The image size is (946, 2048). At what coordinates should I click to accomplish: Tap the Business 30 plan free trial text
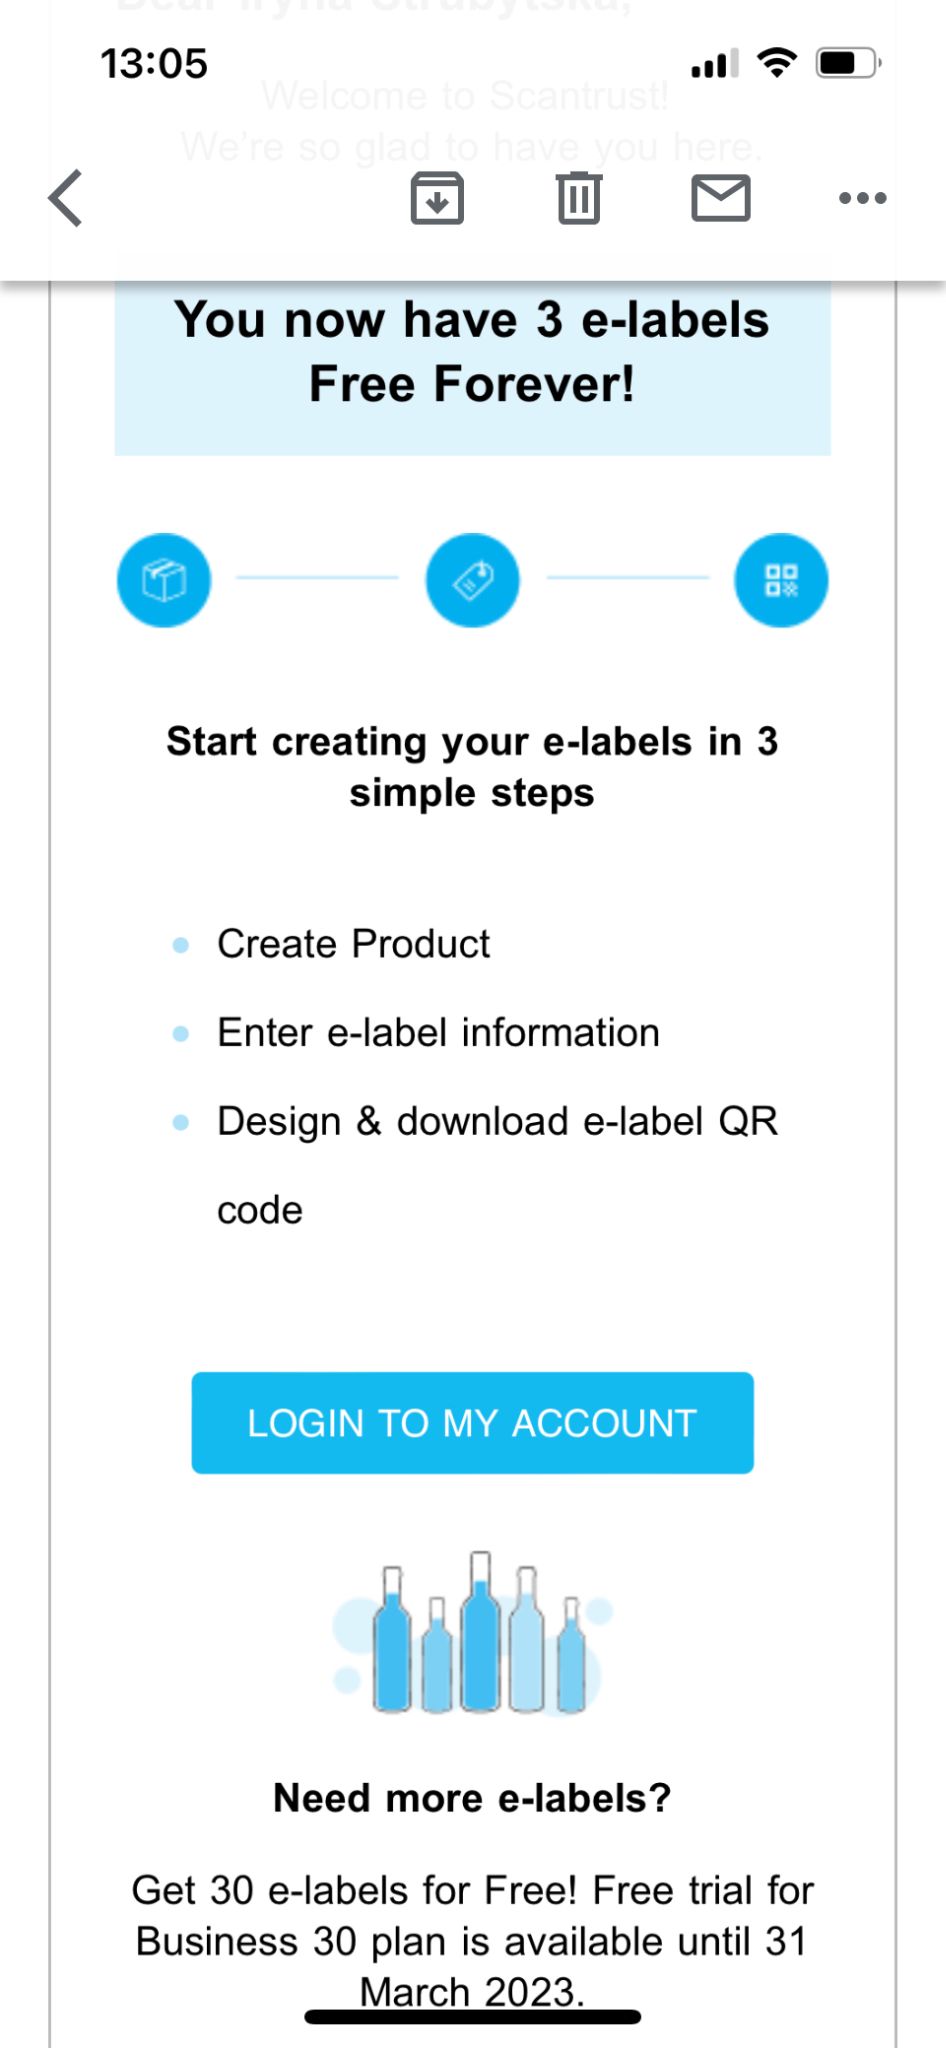click(473, 1941)
